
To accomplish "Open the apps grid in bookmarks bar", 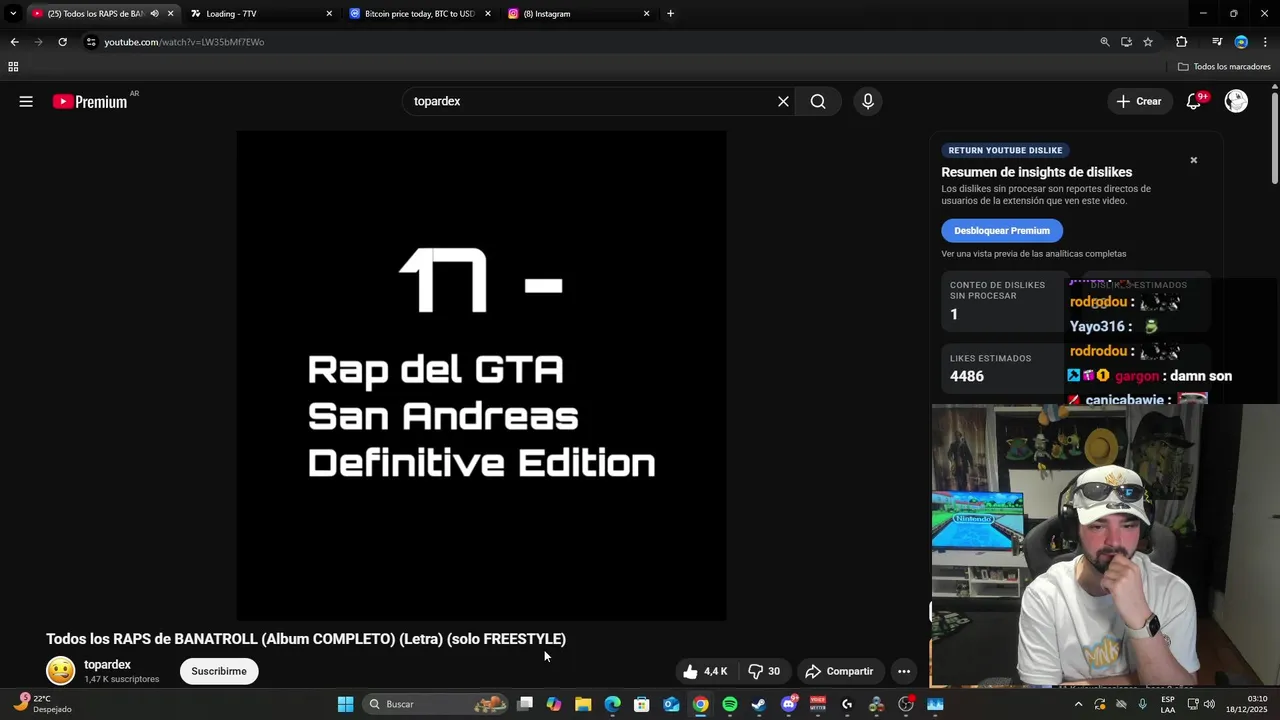I will tap(13, 67).
